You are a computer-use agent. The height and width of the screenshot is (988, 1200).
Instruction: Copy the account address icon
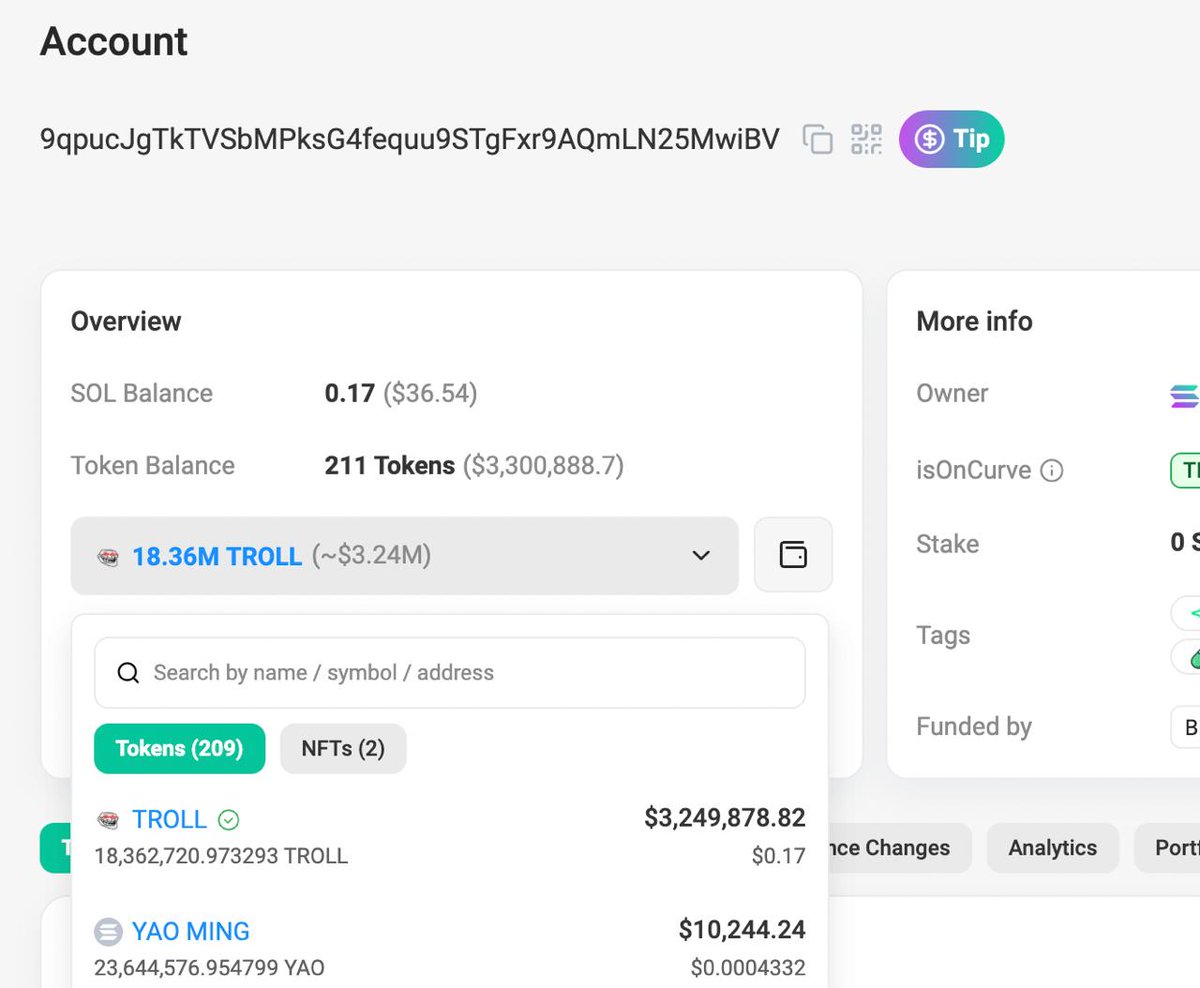(818, 139)
